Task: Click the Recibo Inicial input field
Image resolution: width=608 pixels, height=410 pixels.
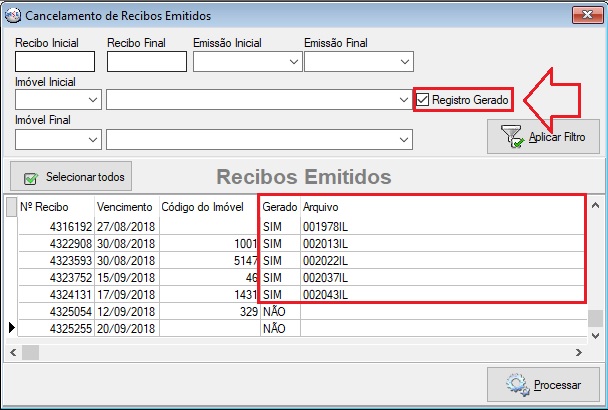Action: [x=55, y=62]
